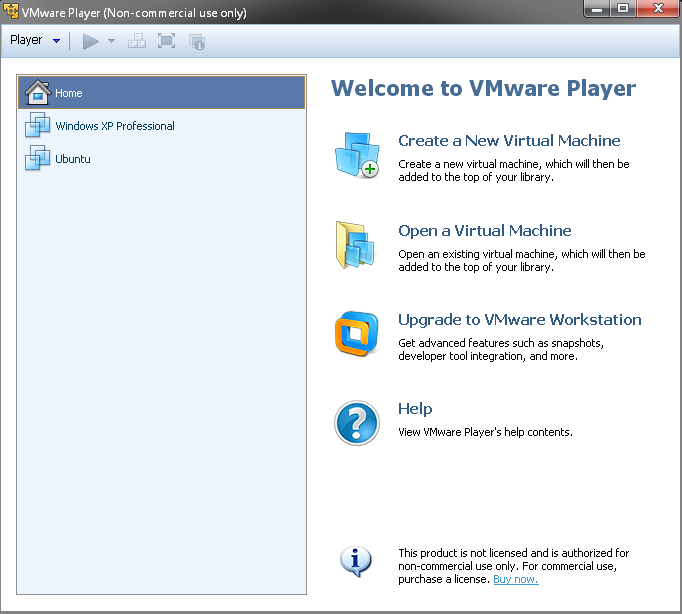
Task: Open the Help link
Action: point(415,409)
